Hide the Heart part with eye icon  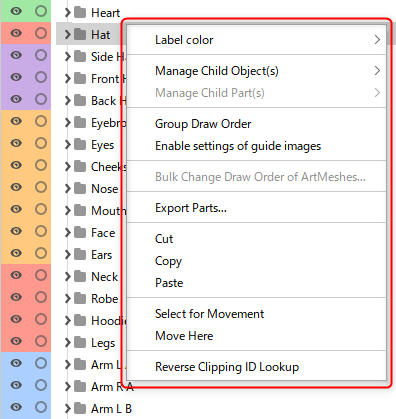(16, 11)
